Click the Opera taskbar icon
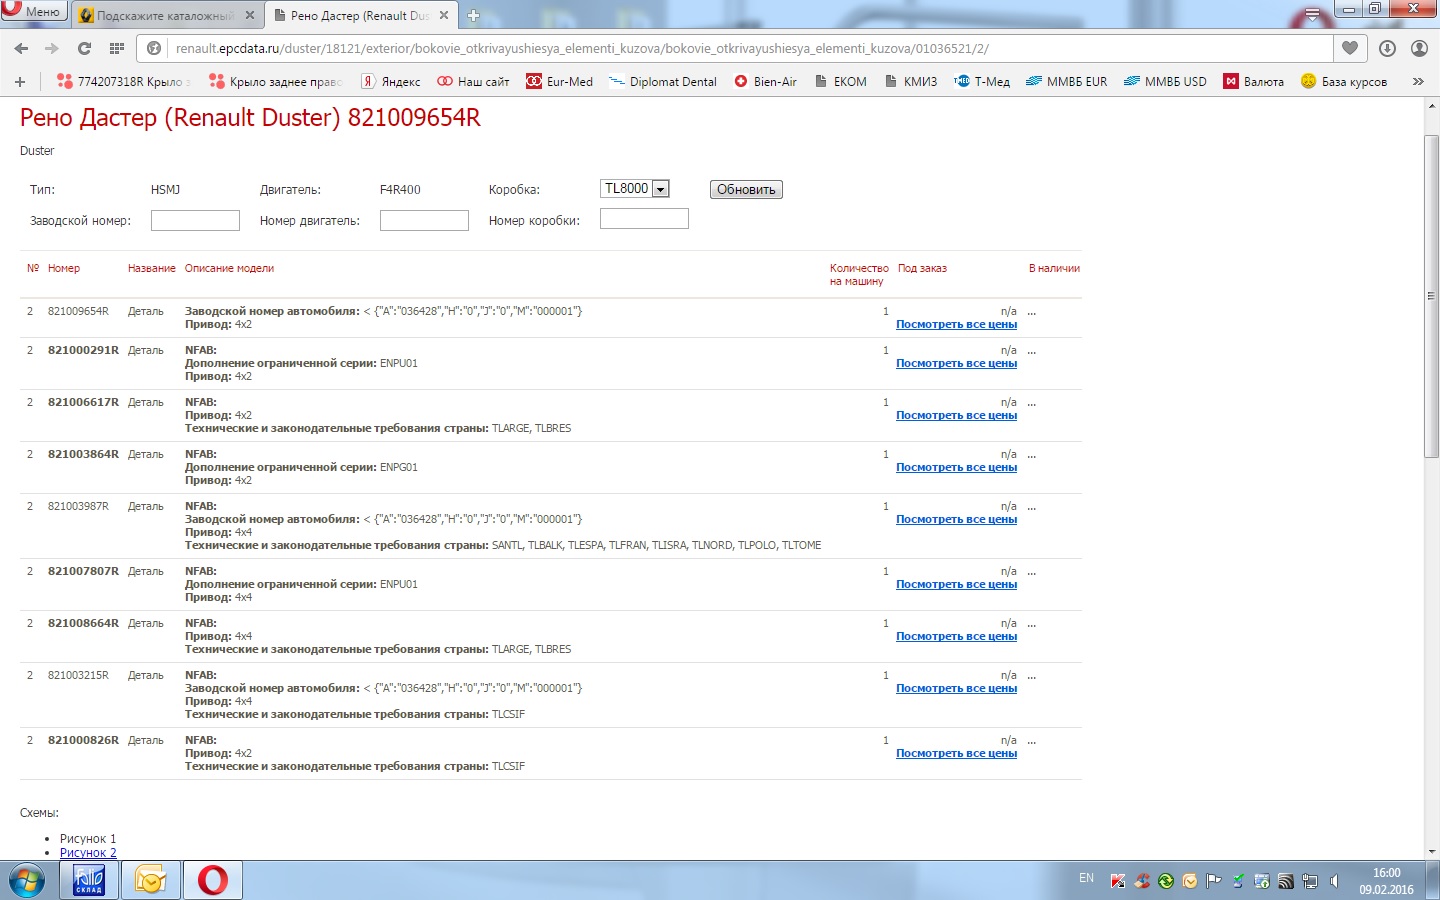The height and width of the screenshot is (900, 1440). [213, 880]
